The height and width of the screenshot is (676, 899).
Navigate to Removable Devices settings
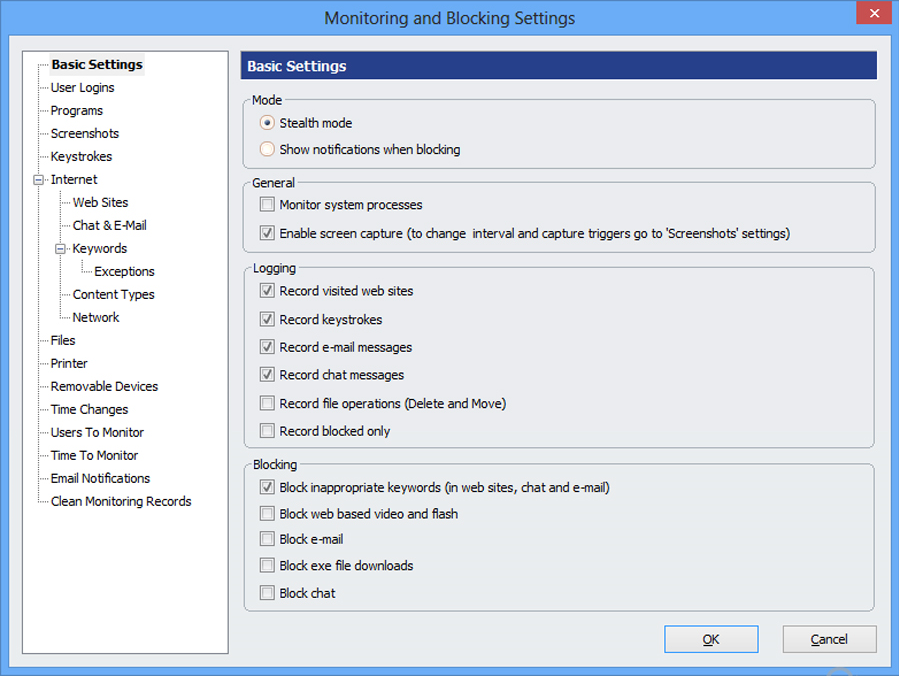click(104, 387)
